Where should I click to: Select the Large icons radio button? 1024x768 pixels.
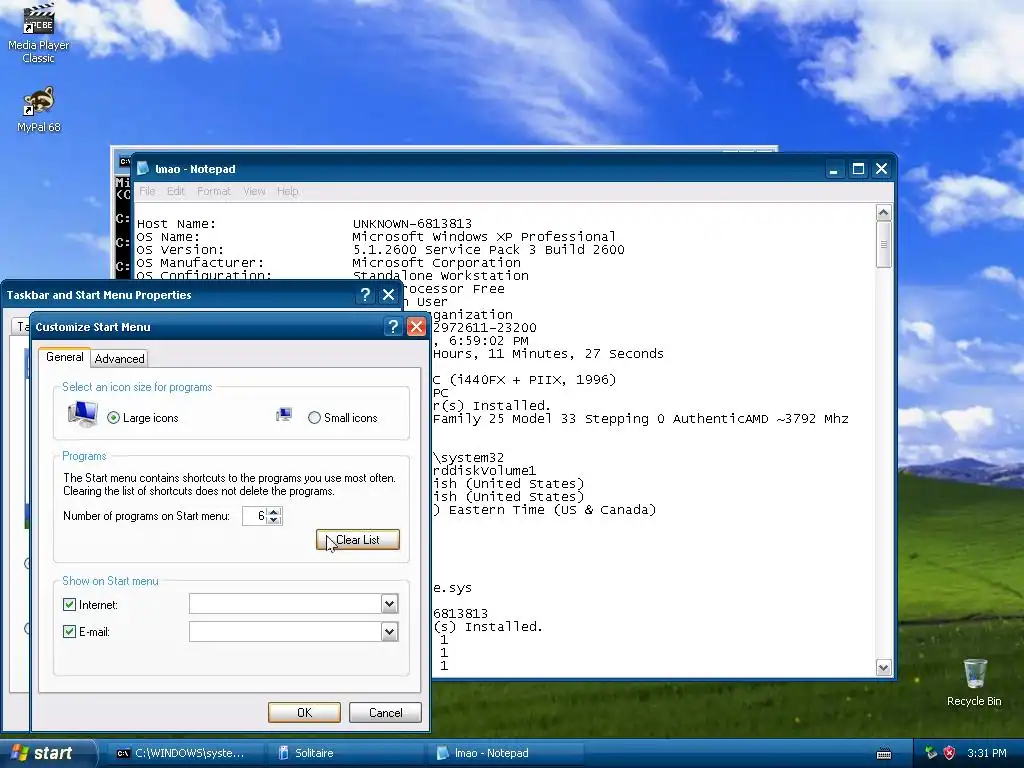tap(114, 418)
